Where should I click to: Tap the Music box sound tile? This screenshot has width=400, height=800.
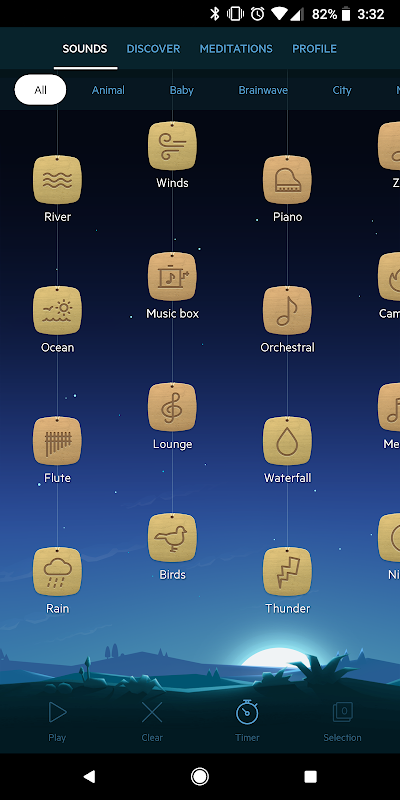coord(172,277)
